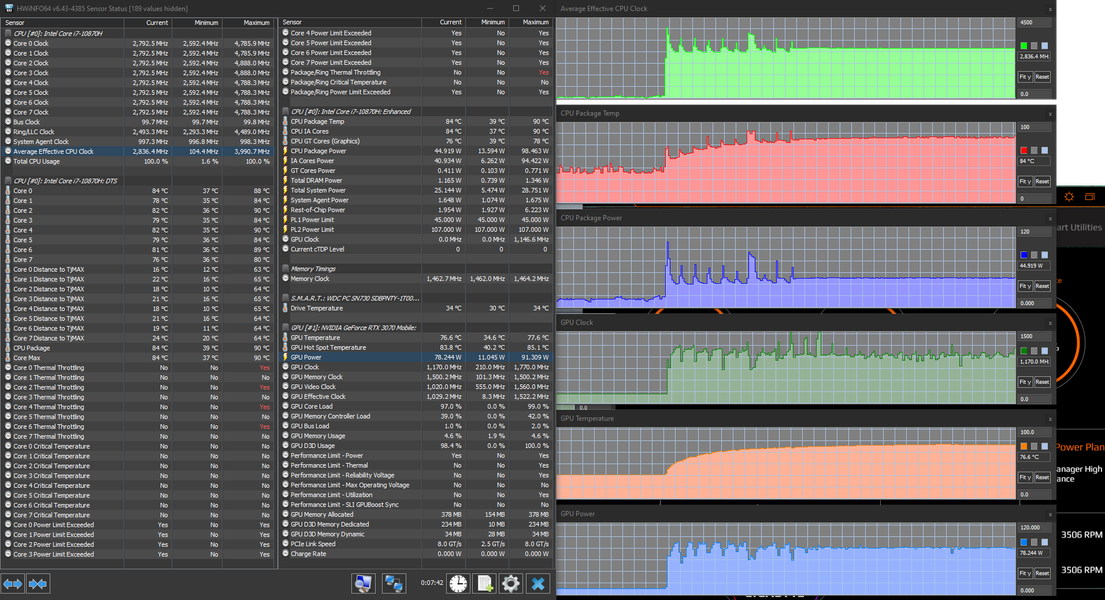Click the clock reset-timer icon

458,583
